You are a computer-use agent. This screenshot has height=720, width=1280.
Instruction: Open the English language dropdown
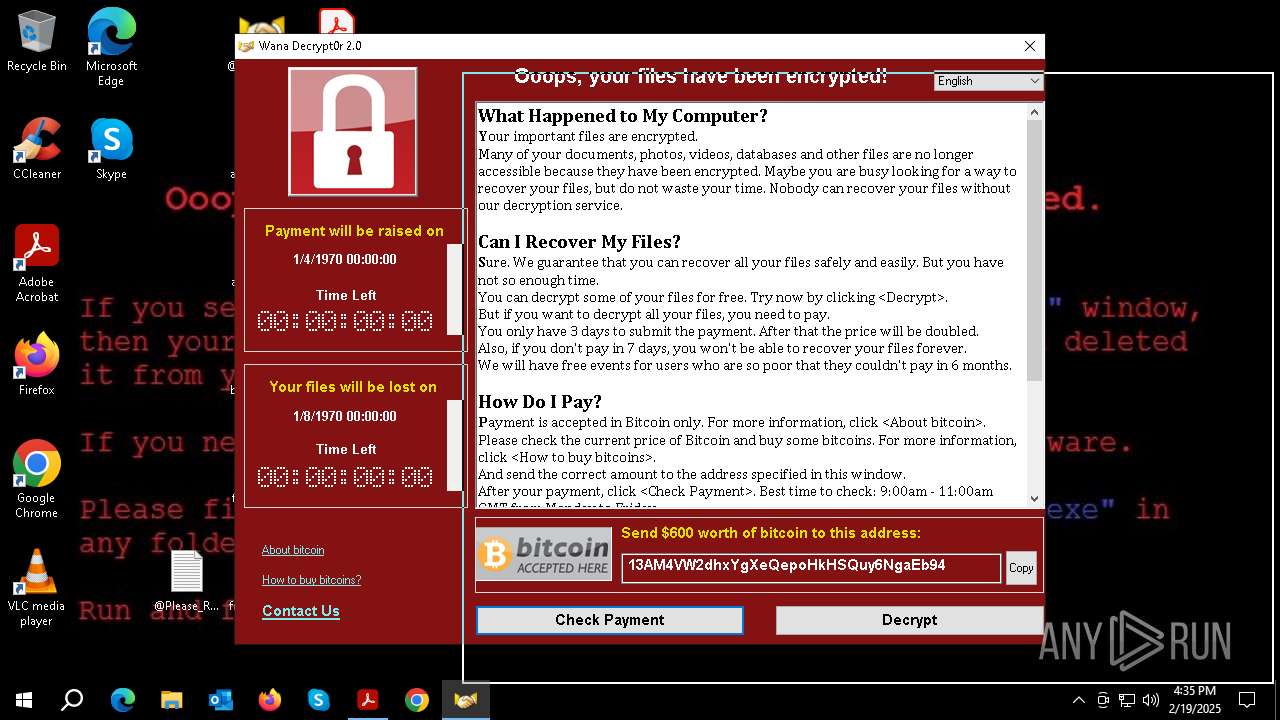point(989,81)
